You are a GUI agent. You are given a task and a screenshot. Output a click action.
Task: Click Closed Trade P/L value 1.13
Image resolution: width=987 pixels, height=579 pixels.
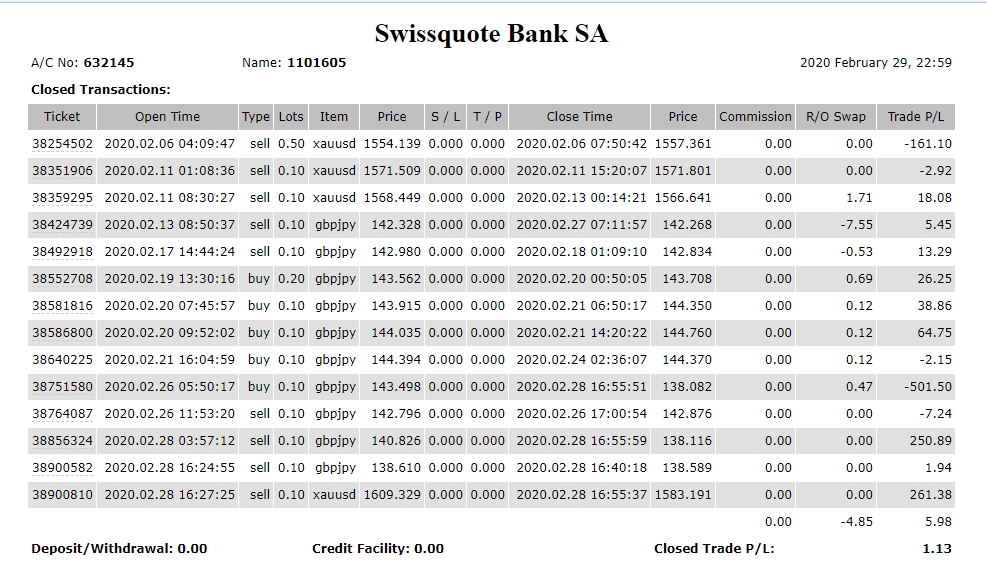click(937, 549)
